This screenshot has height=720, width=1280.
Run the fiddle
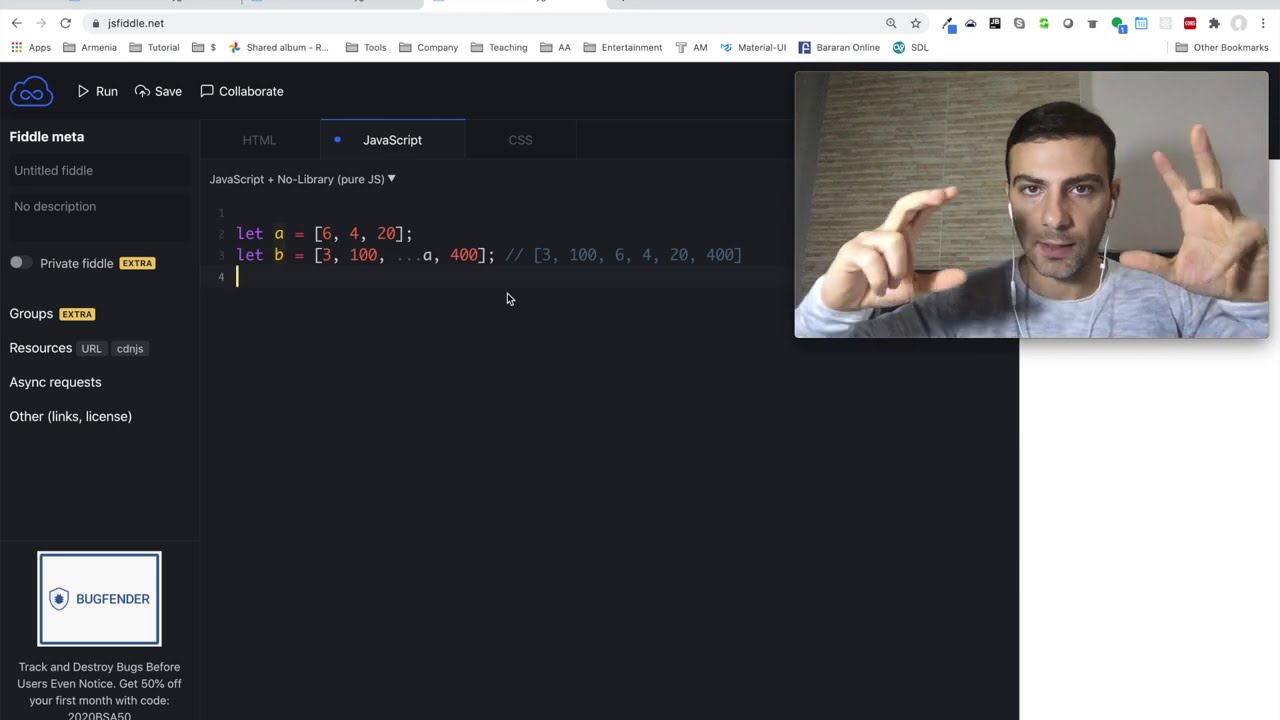pyautogui.click(x=98, y=91)
